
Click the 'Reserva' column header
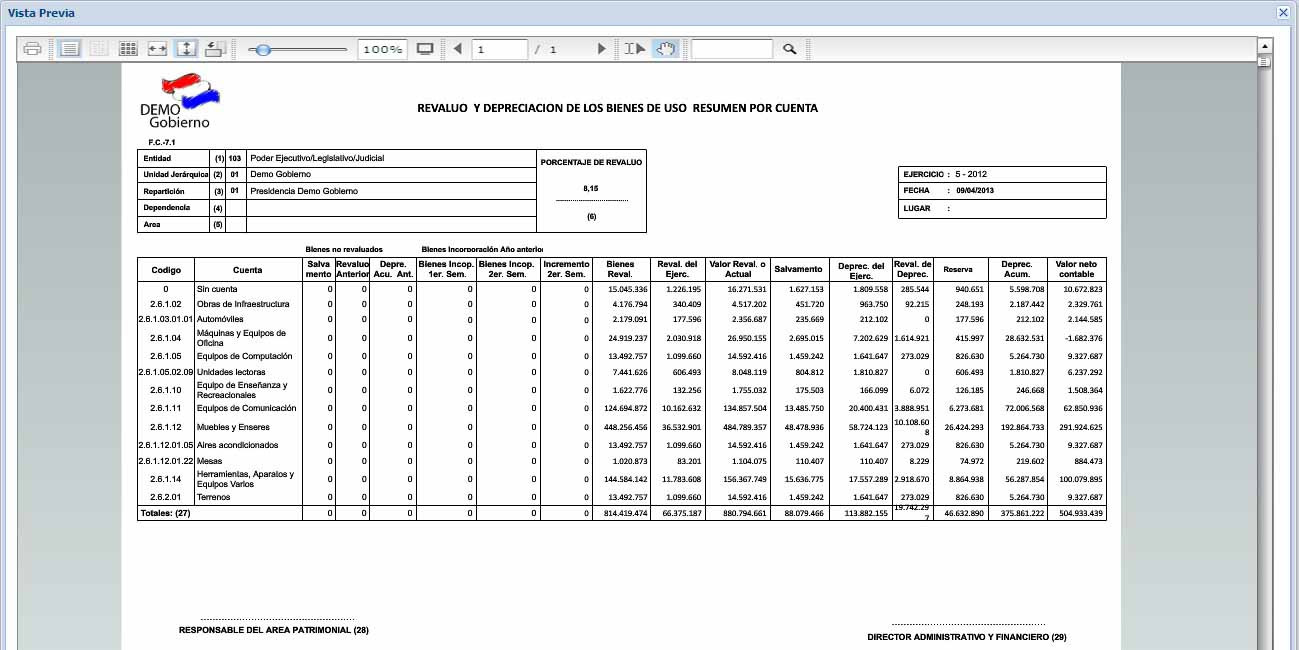click(958, 270)
